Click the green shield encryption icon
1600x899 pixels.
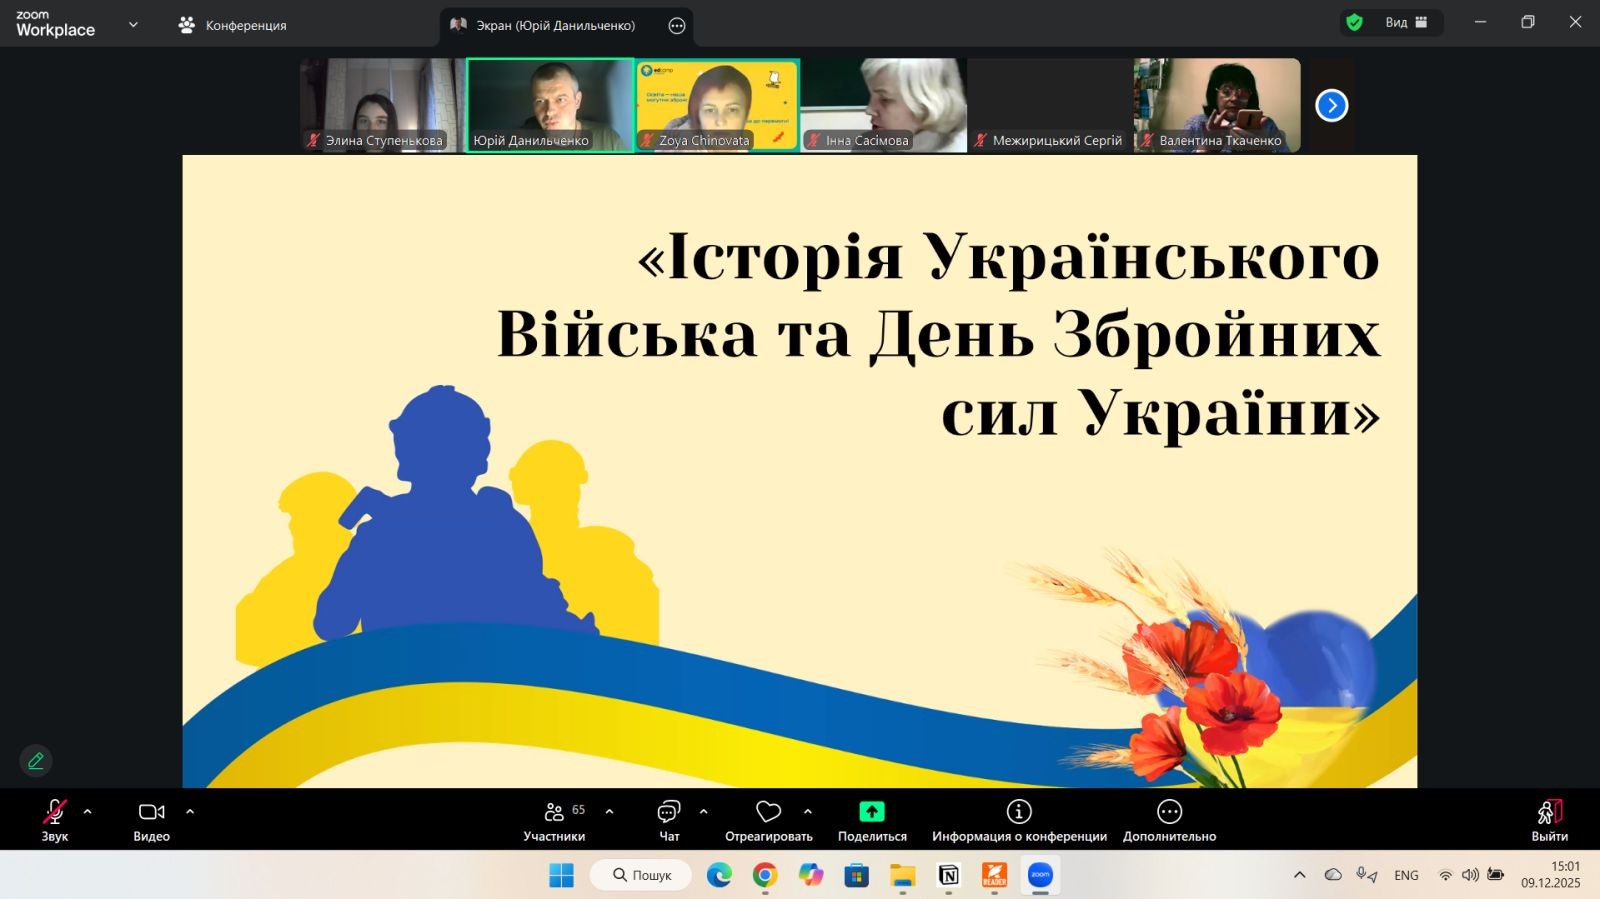1354,22
